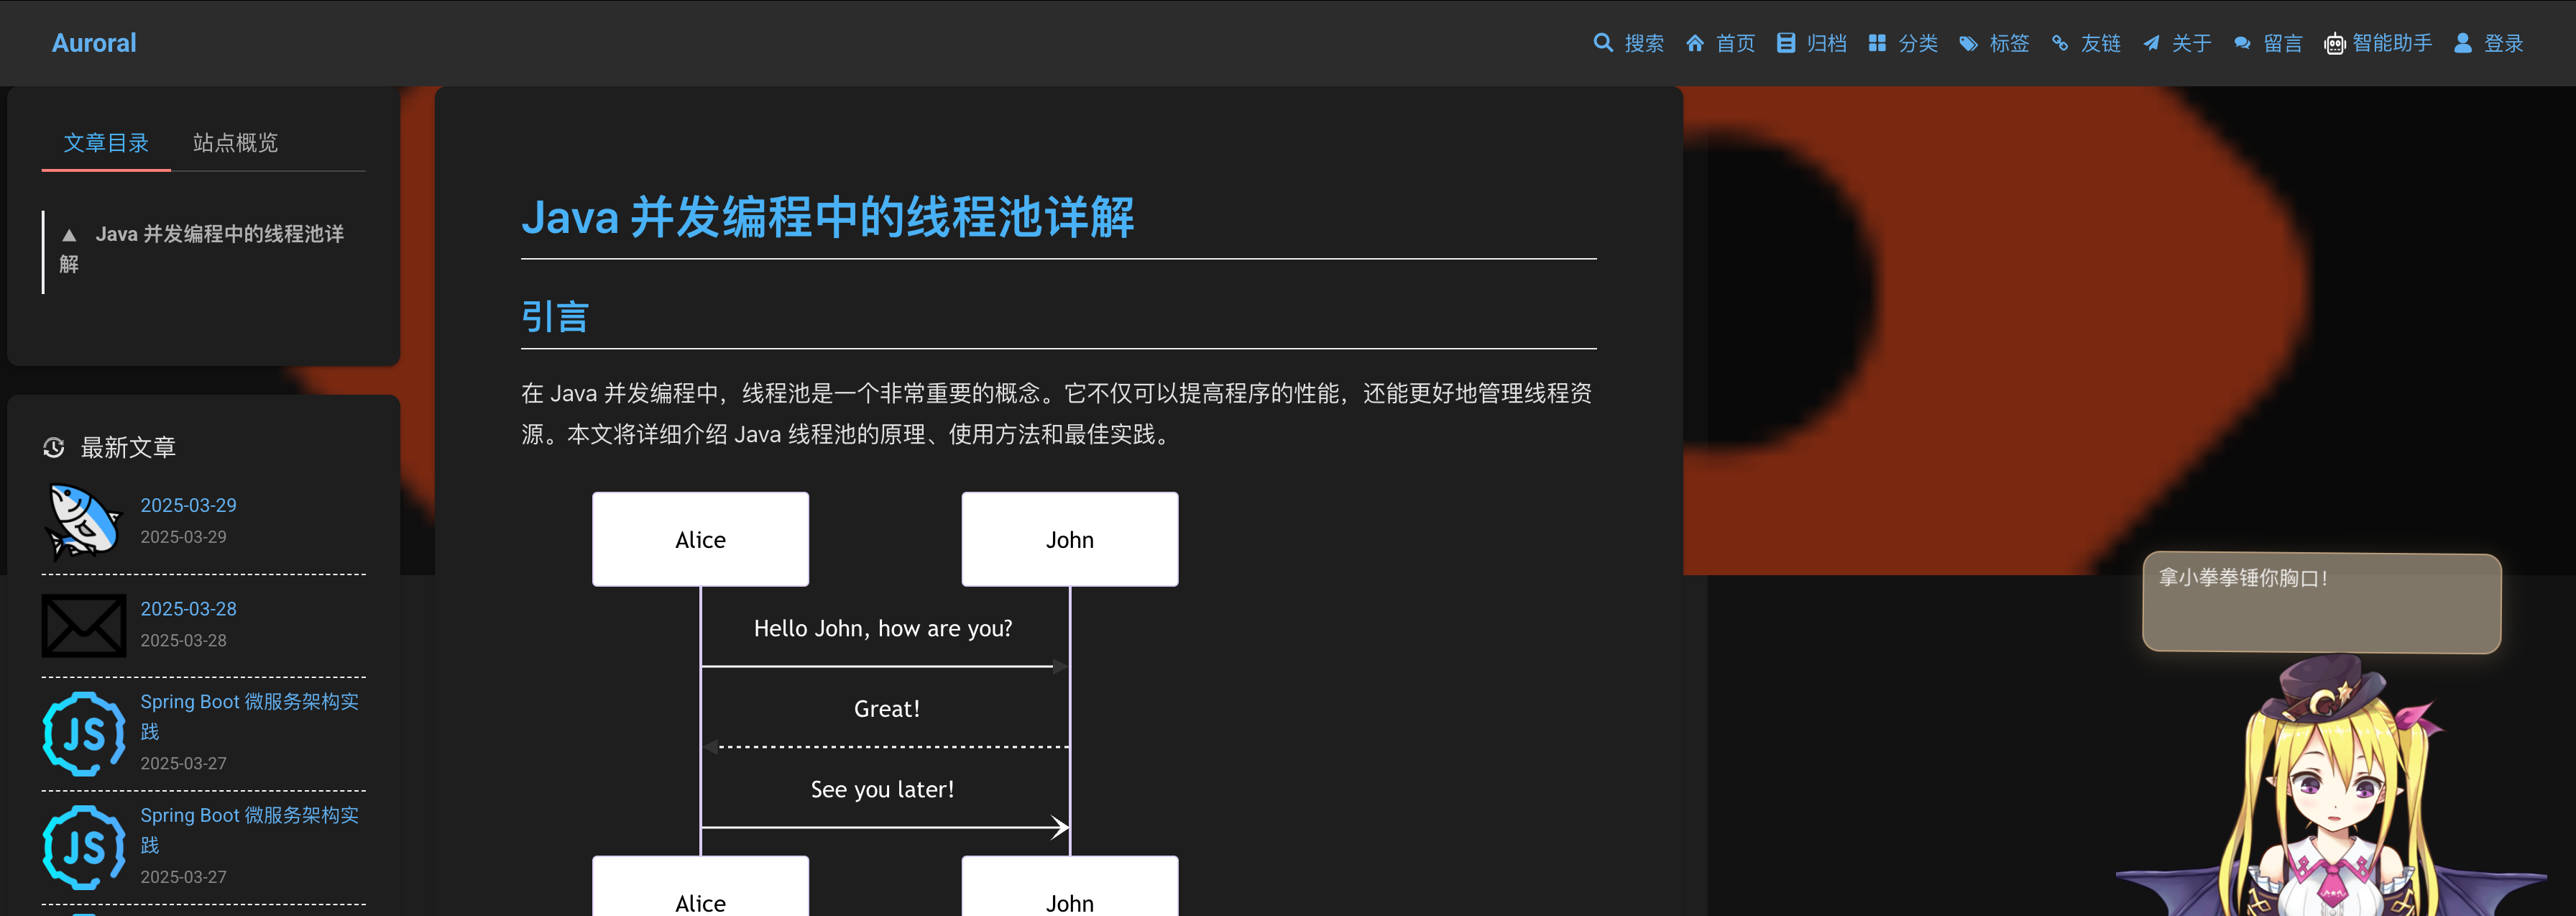Click the 标签 tag icon
Image resolution: width=2576 pixels, height=916 pixels.
coord(1967,43)
